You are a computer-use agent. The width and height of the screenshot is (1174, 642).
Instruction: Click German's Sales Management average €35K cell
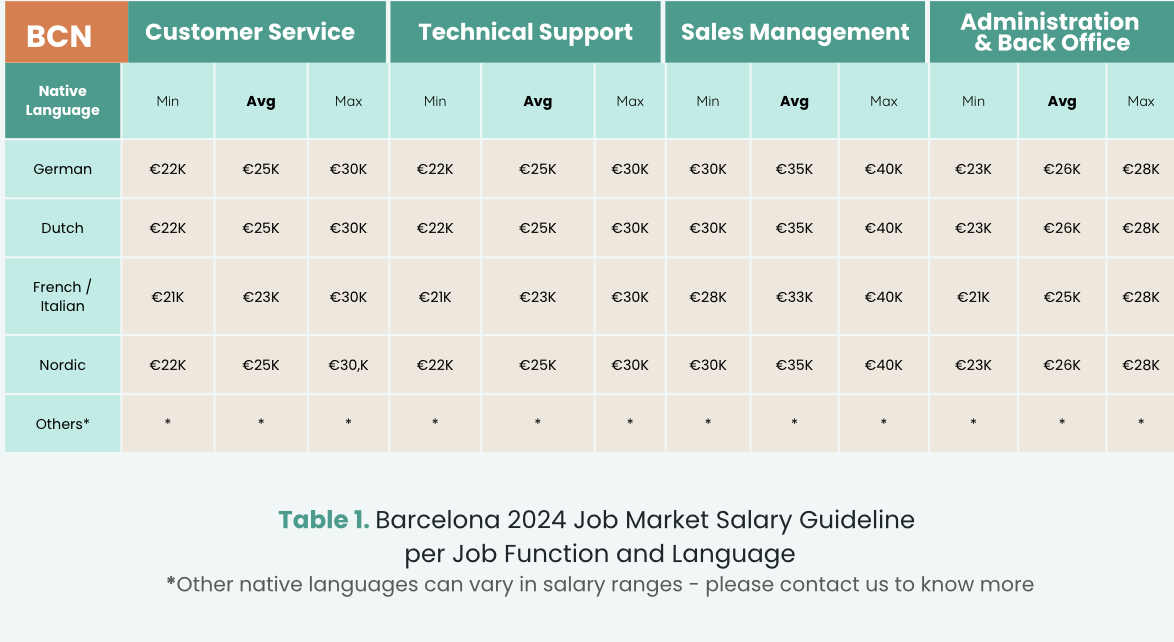coord(794,169)
